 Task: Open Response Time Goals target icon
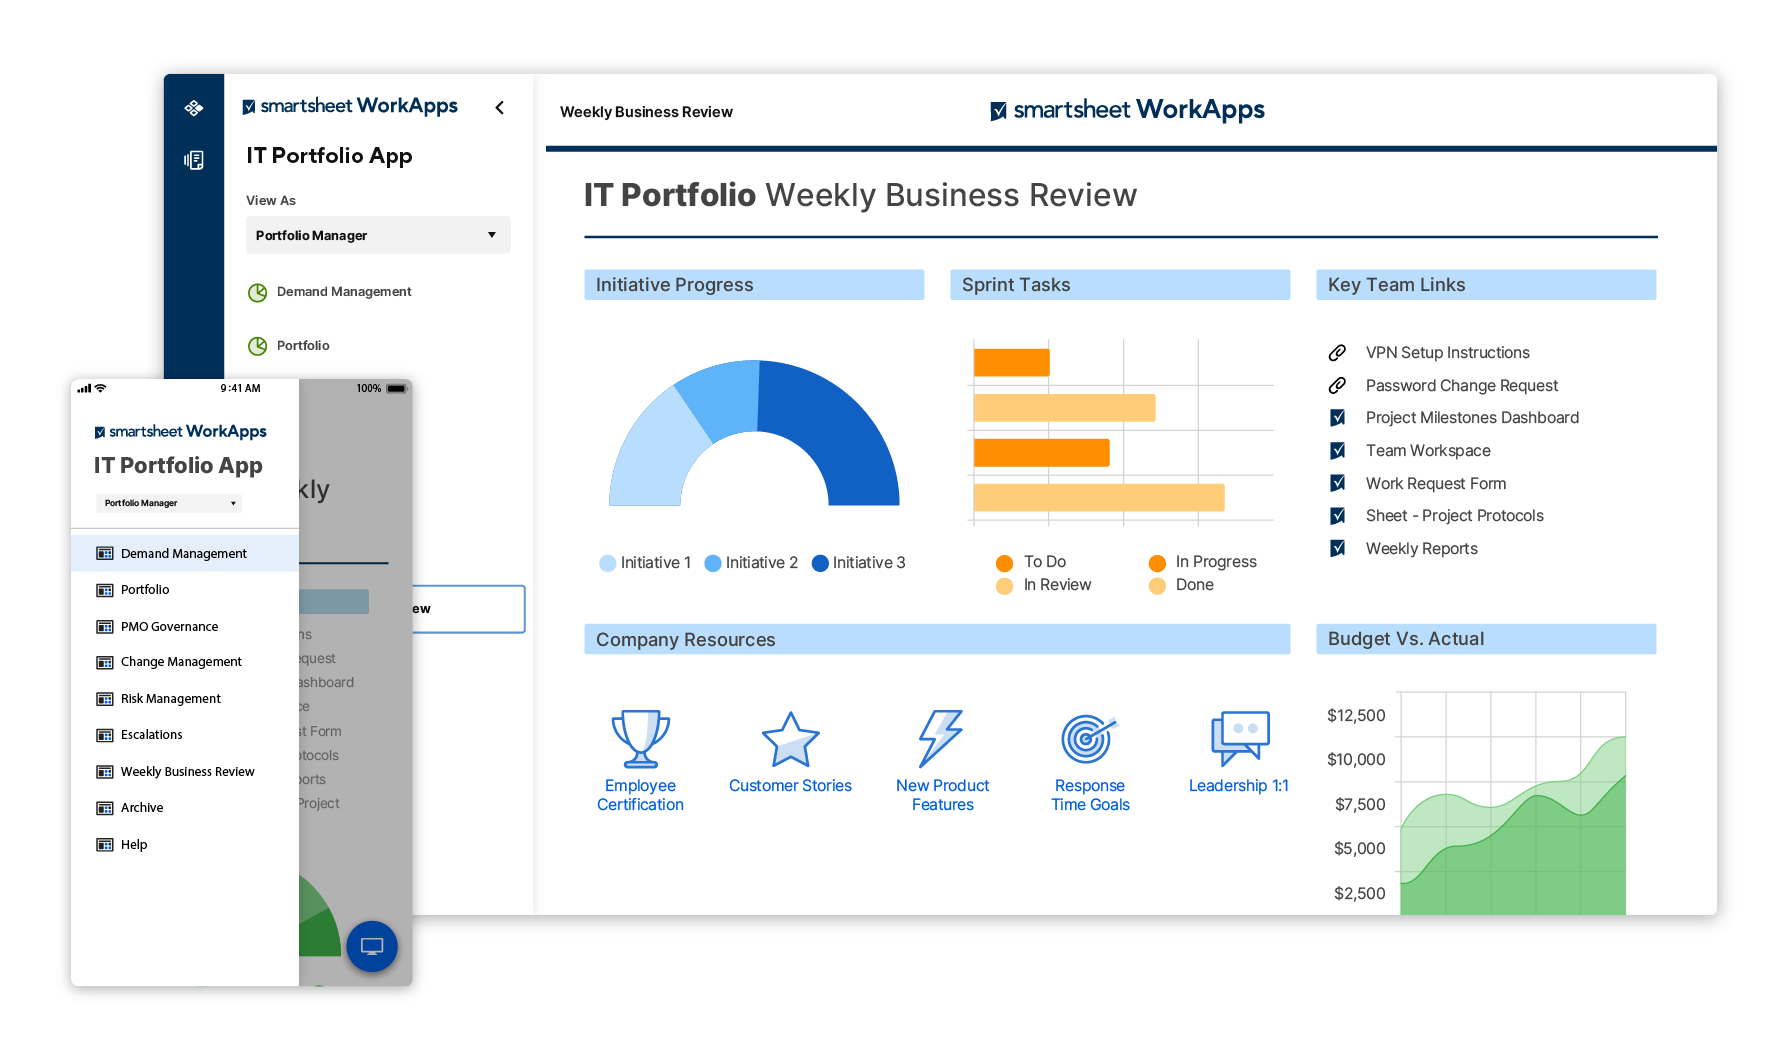click(x=1089, y=738)
